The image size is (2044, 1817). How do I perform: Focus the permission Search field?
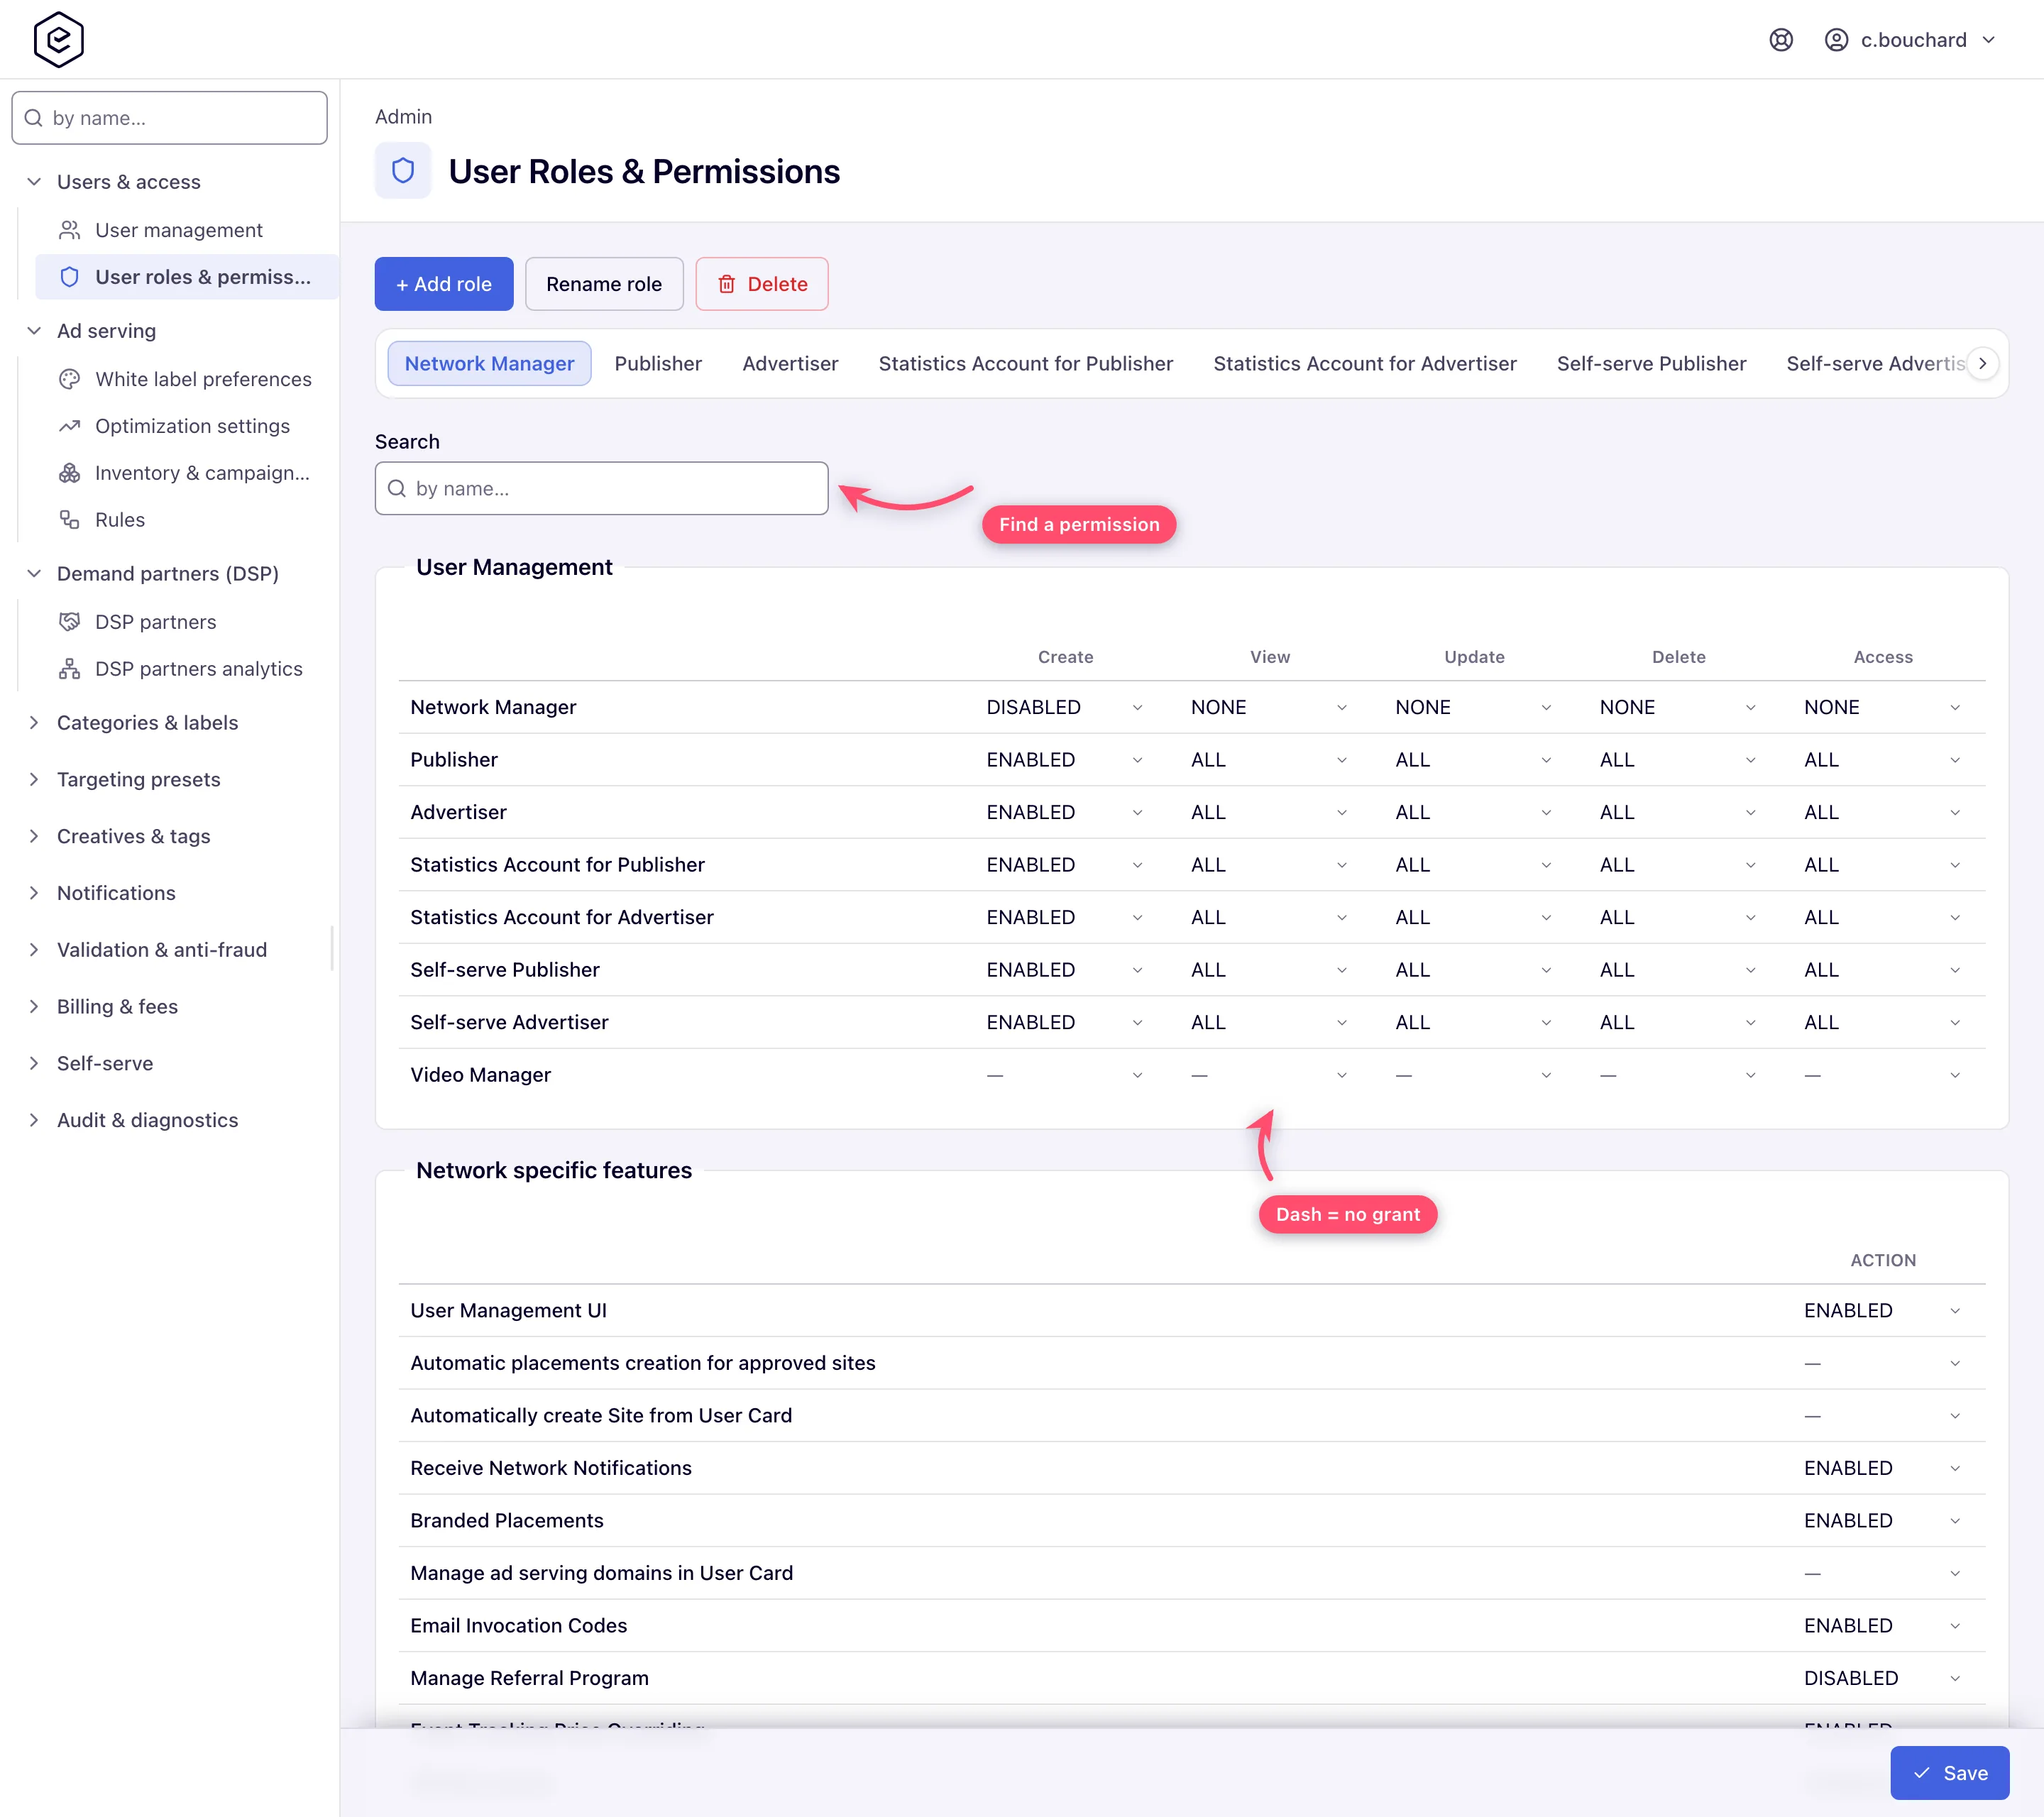tap(601, 489)
